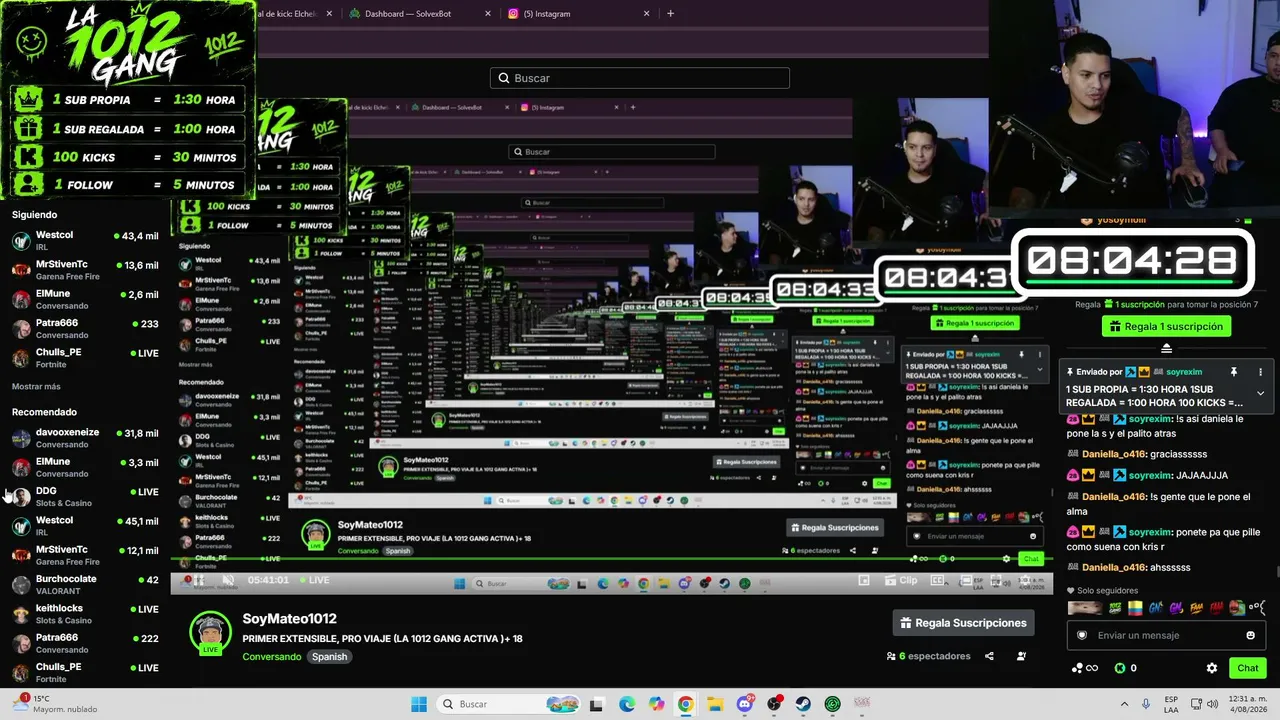Jump to the LIVE indicator in player
This screenshot has width=1280, height=720.
click(x=313, y=580)
